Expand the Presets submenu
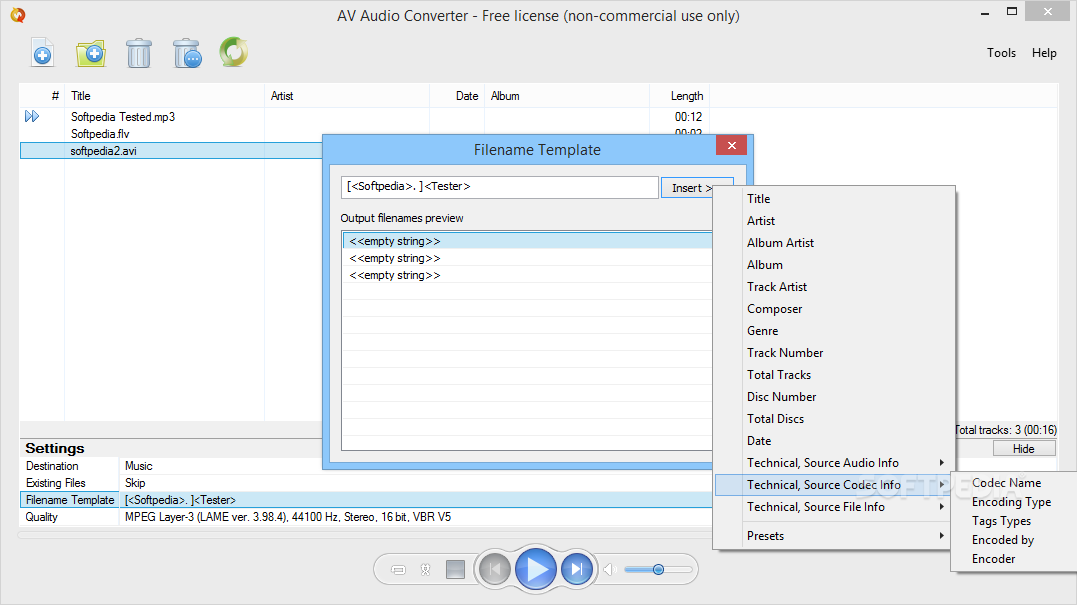This screenshot has height=605, width=1077. pos(834,536)
